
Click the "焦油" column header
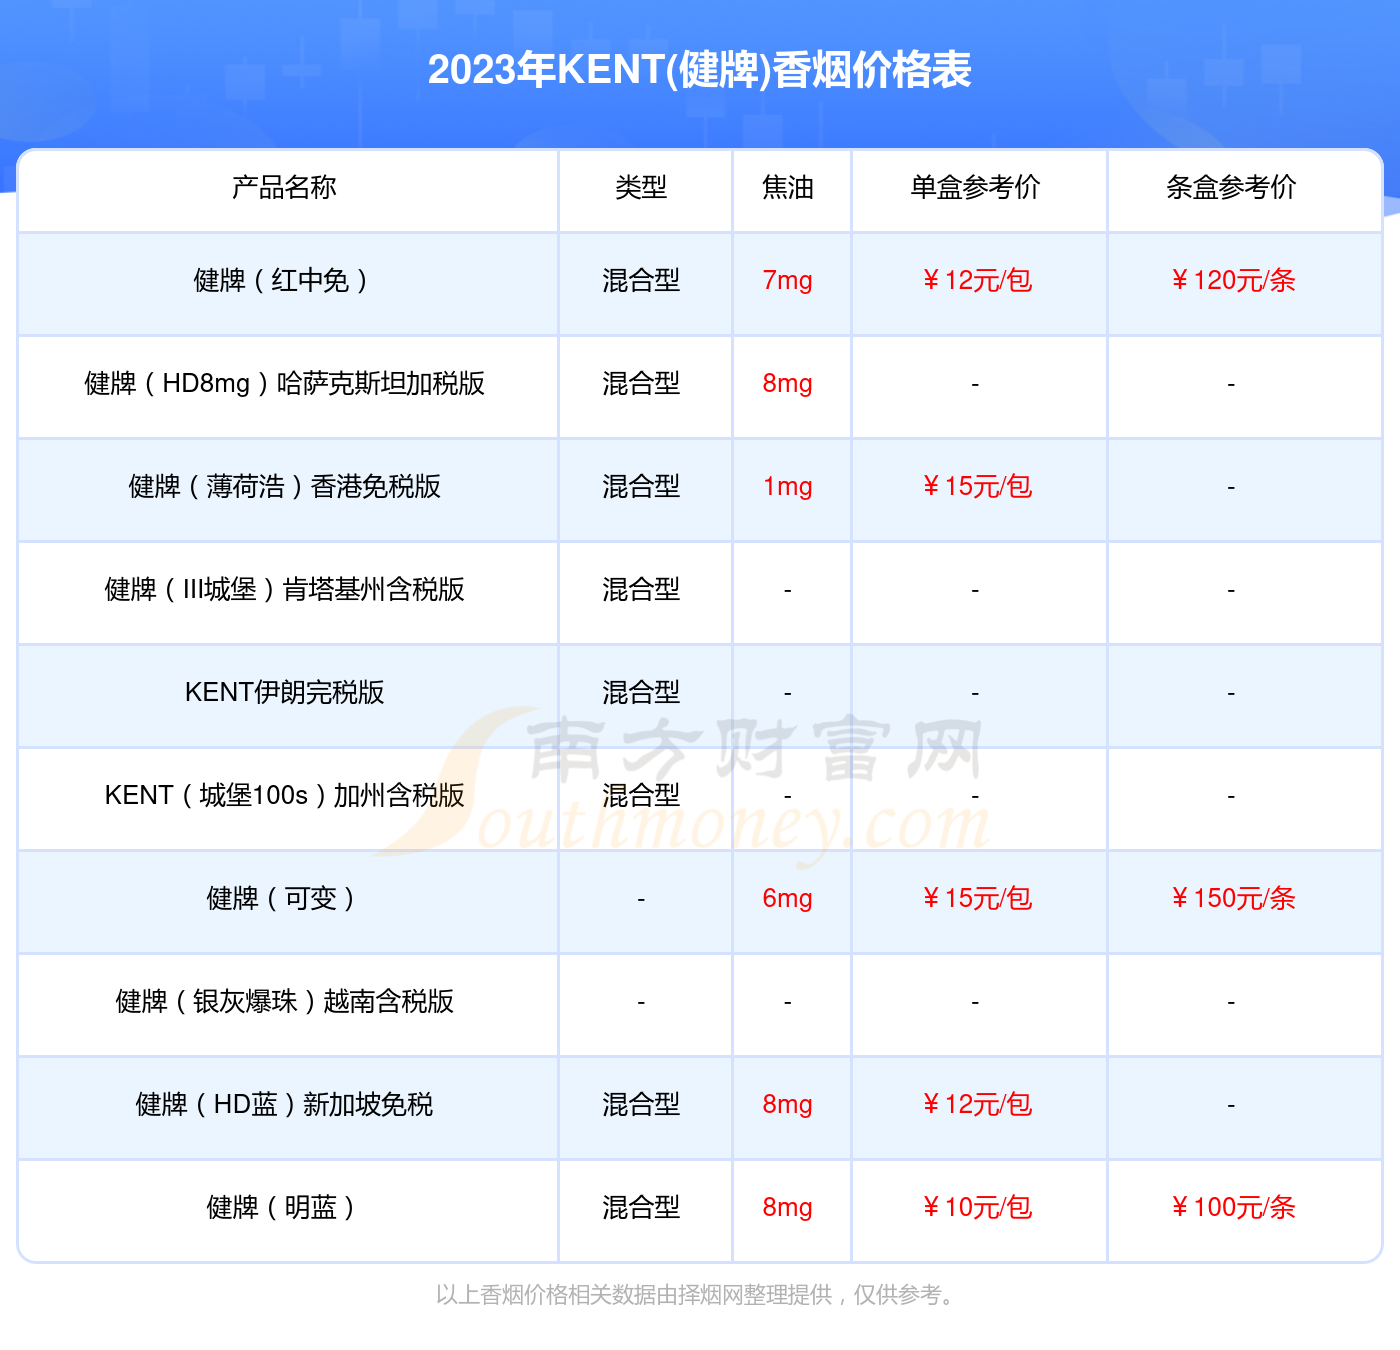788,187
